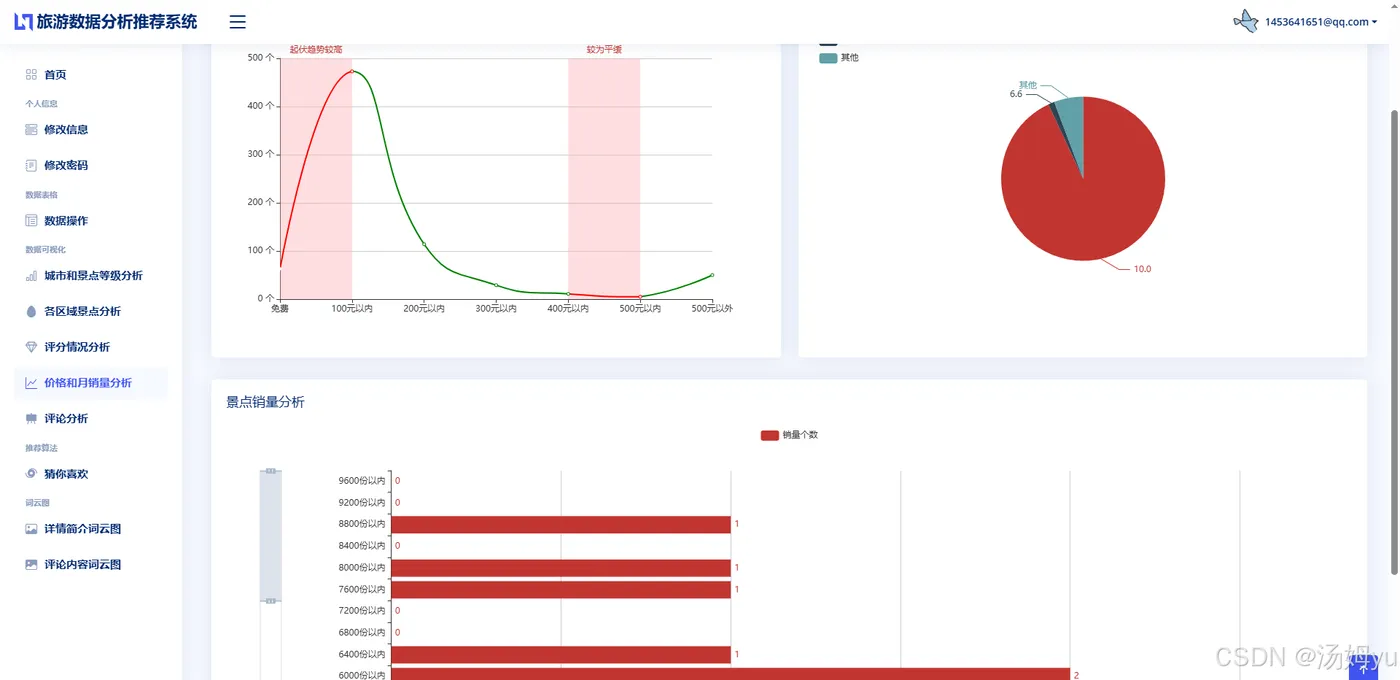Click the 城市和景点等级分析 bar chart icon

(x=31, y=276)
